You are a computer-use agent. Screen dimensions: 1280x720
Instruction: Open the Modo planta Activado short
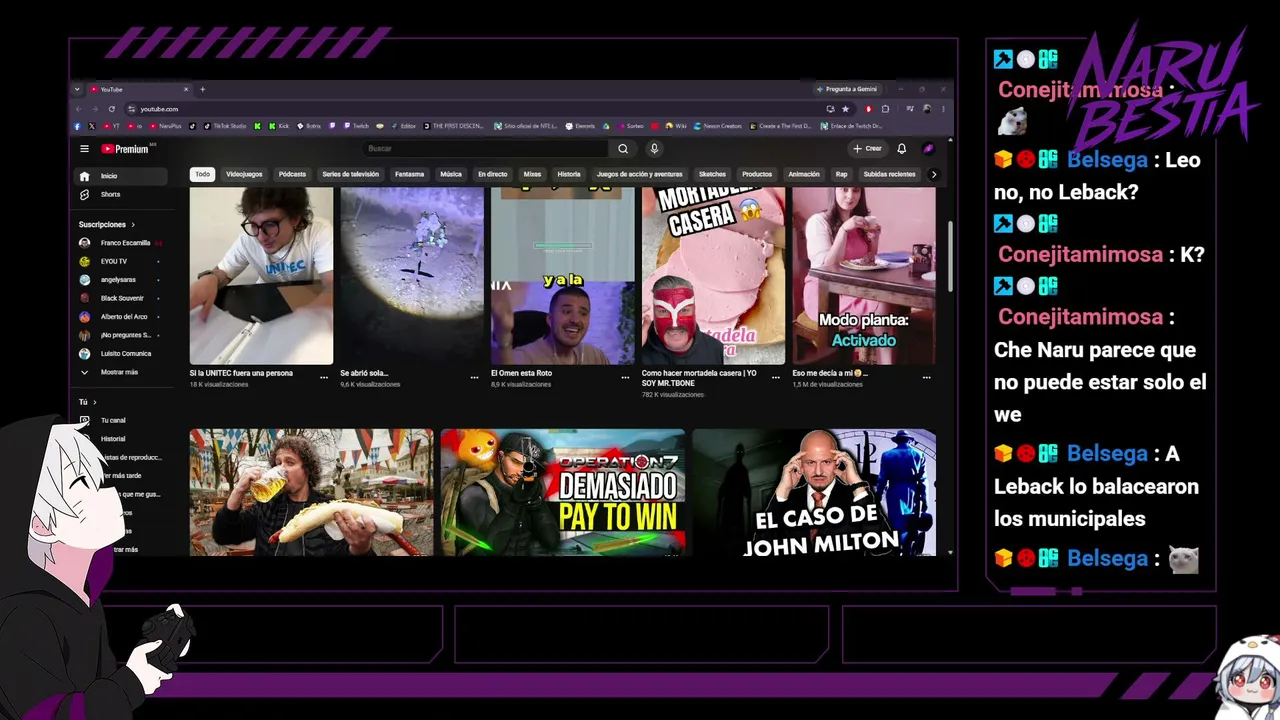[x=864, y=276]
